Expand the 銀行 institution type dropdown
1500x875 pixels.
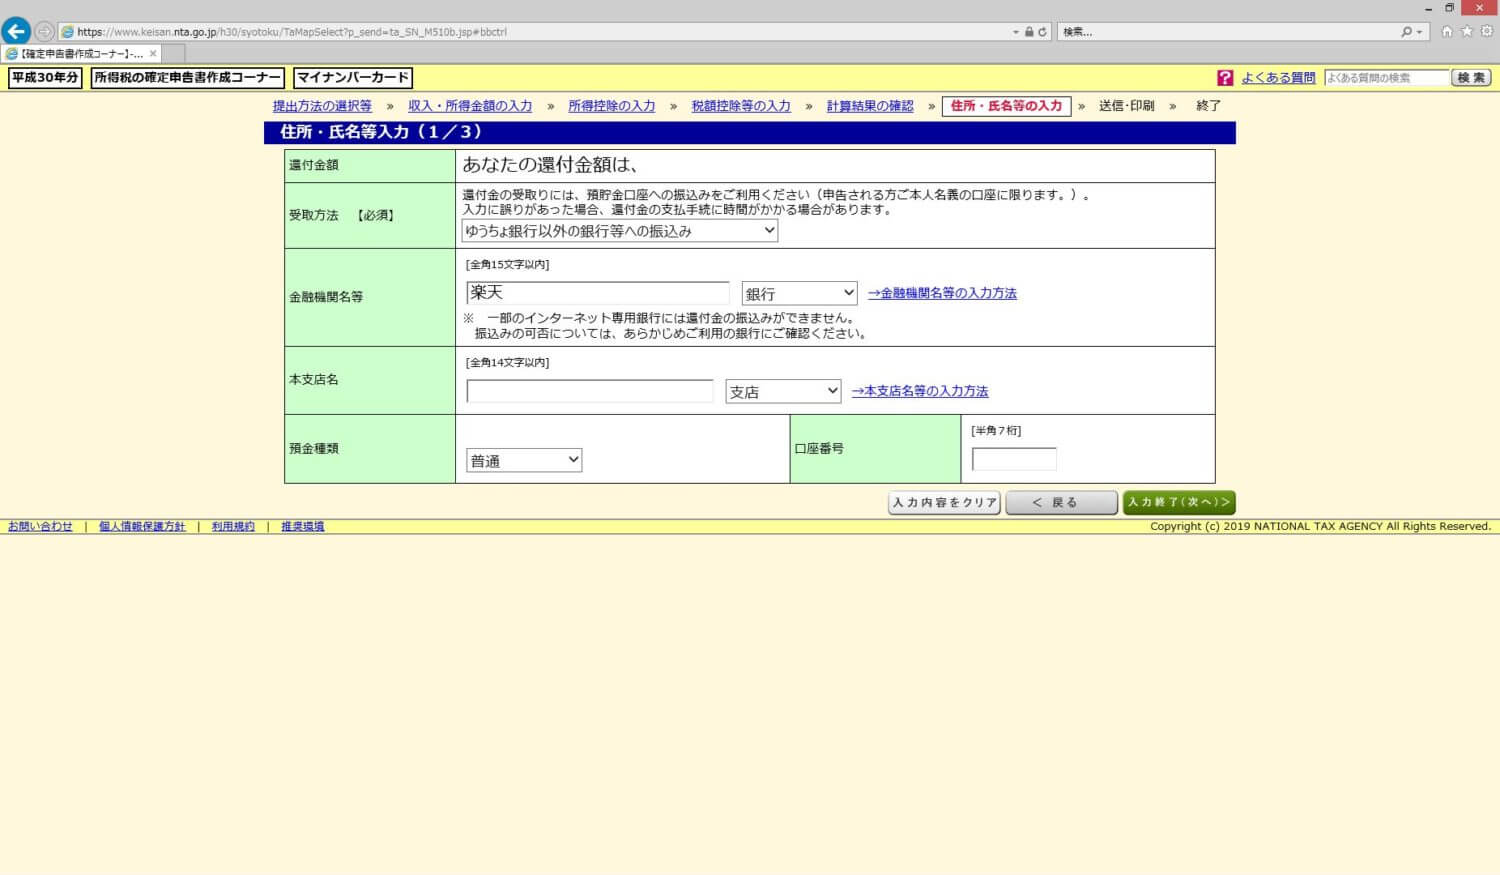[799, 293]
